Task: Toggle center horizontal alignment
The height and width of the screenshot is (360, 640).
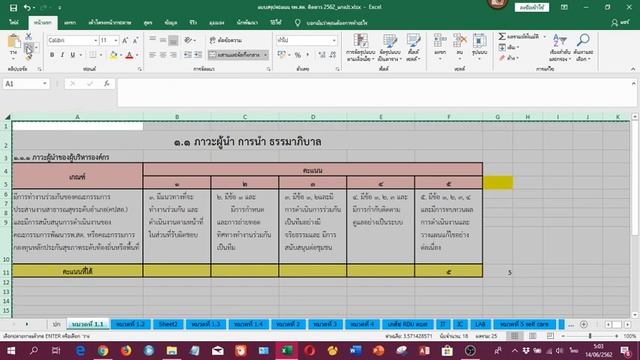Action: (x=163, y=55)
